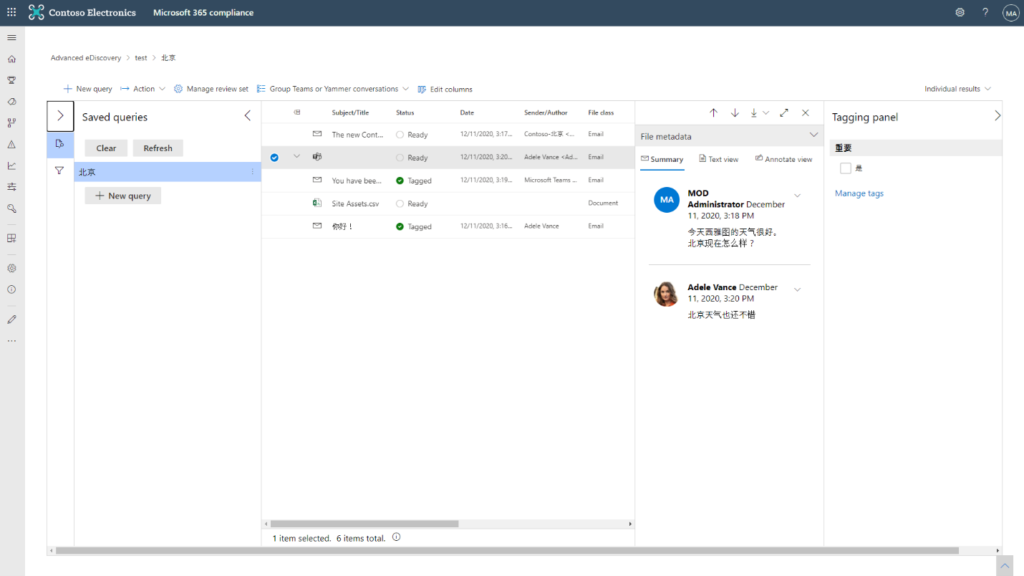Expand the File metadata section
Viewport: 1024px width, 576px height.
(x=813, y=136)
